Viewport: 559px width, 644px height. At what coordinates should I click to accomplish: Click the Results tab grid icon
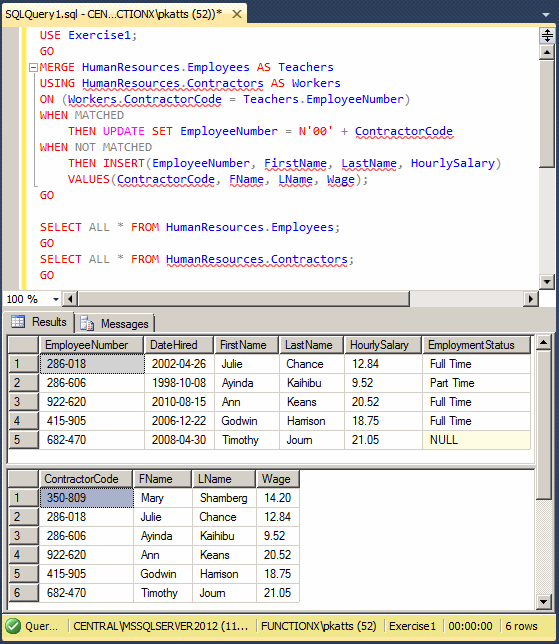[x=18, y=321]
